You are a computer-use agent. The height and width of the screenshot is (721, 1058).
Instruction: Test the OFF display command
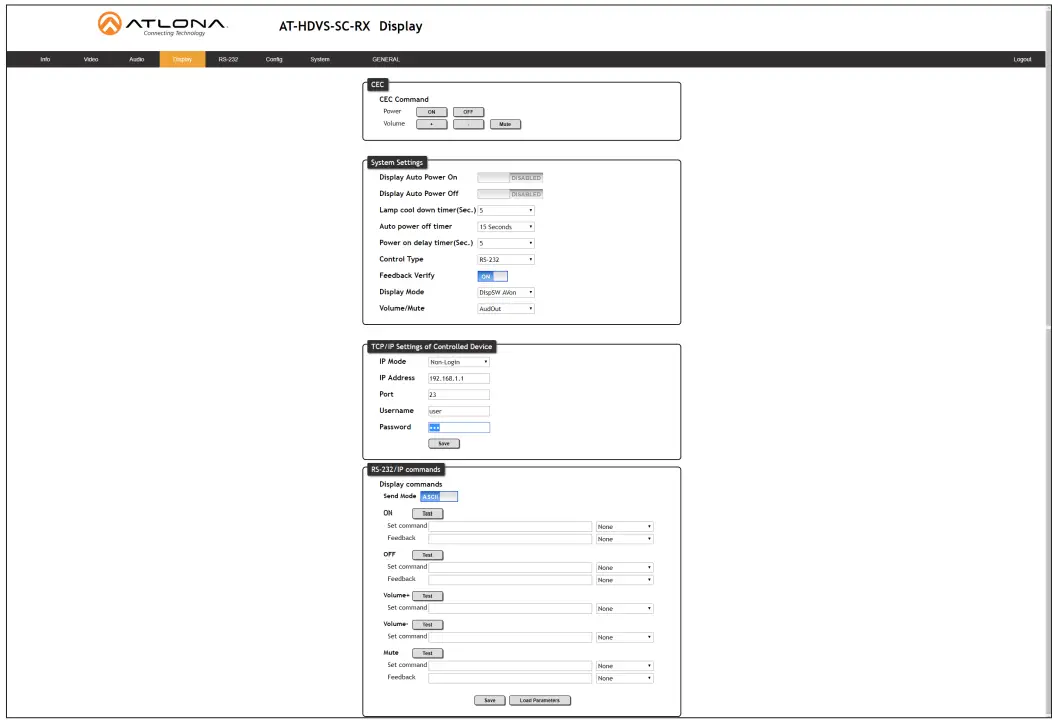428,555
